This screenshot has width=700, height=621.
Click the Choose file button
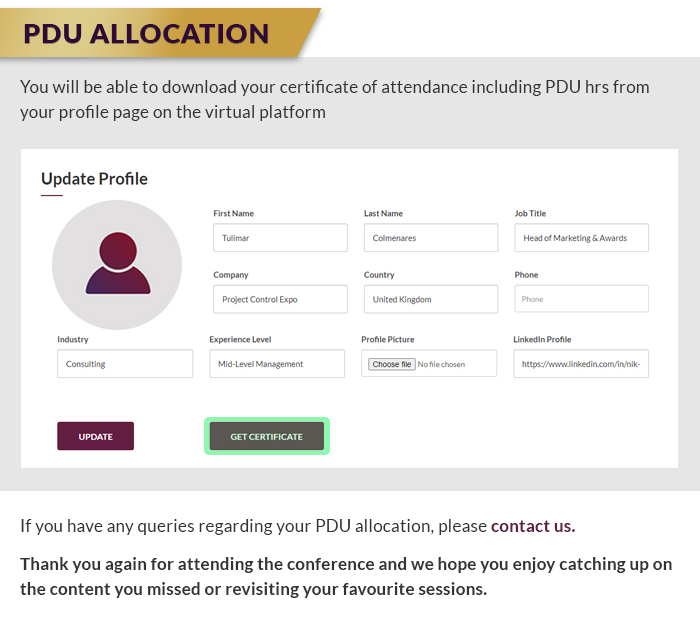click(x=392, y=364)
